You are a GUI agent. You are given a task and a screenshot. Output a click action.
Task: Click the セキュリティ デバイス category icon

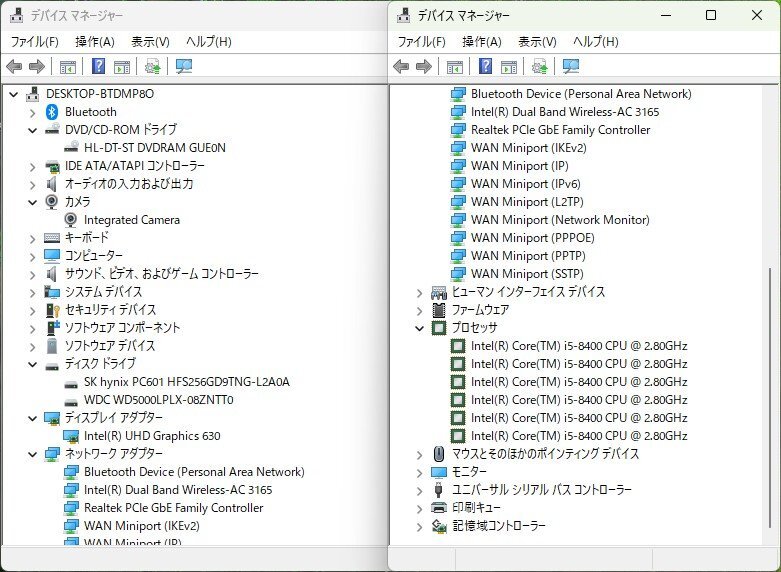[52, 310]
